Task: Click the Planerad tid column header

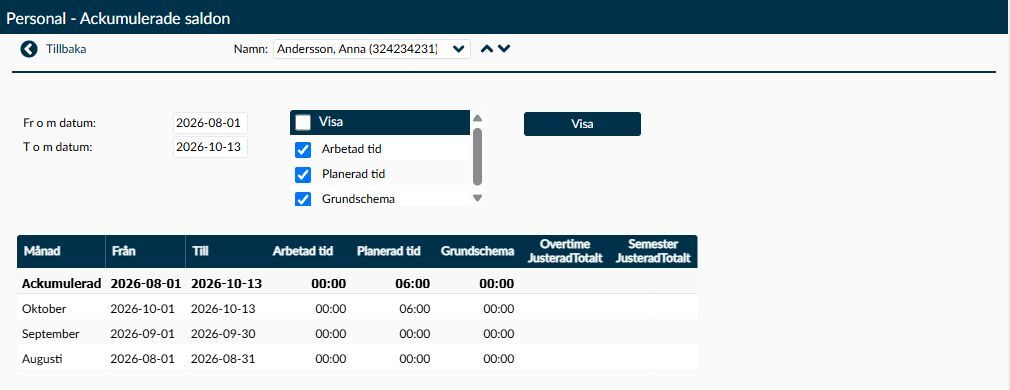Action: tap(388, 251)
